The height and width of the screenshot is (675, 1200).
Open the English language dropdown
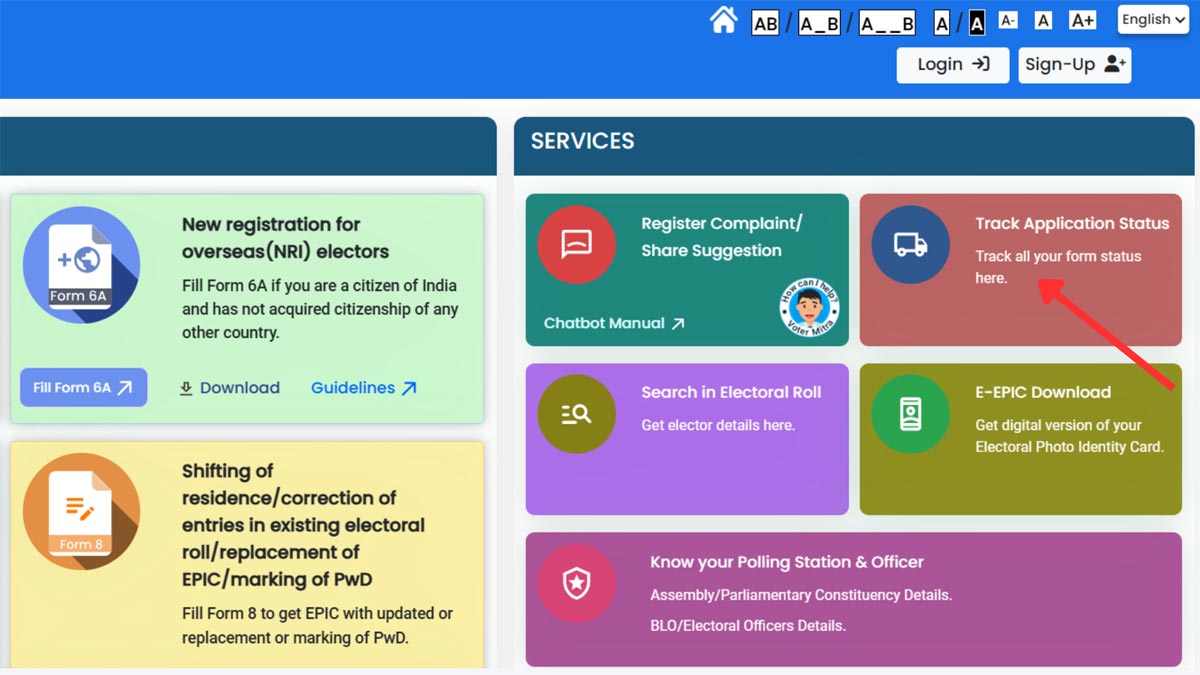pyautogui.click(x=1152, y=19)
